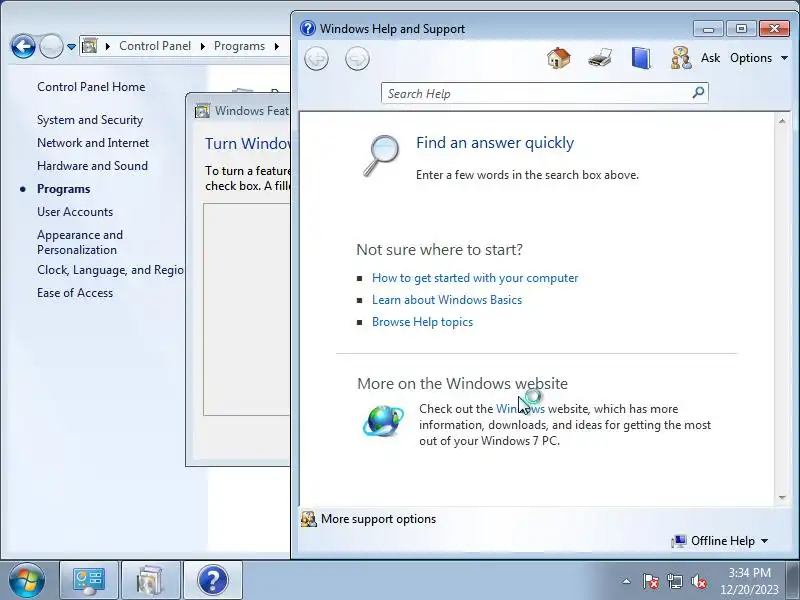Open Clock, Language, and Region category
This screenshot has height=600, width=800.
pos(110,270)
